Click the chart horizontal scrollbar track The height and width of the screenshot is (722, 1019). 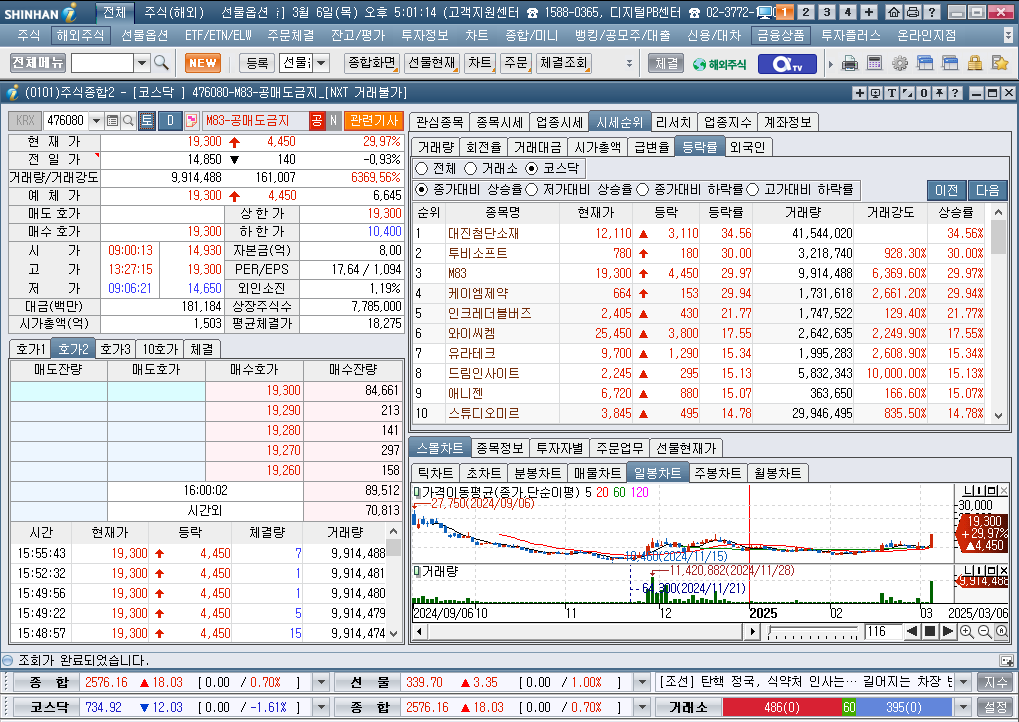click(x=584, y=631)
